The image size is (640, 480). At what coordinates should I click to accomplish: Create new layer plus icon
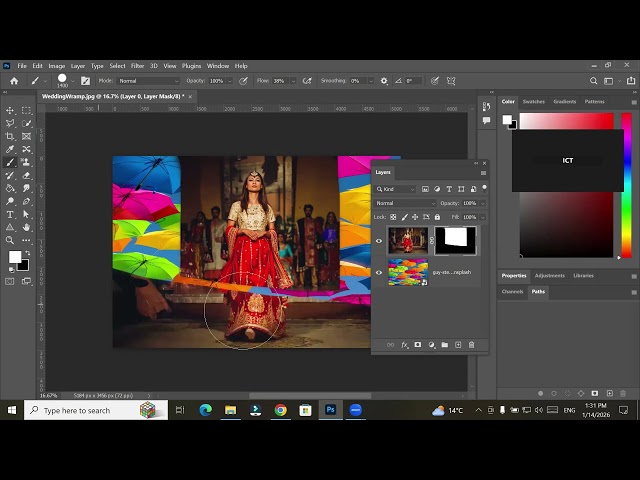pyautogui.click(x=458, y=345)
